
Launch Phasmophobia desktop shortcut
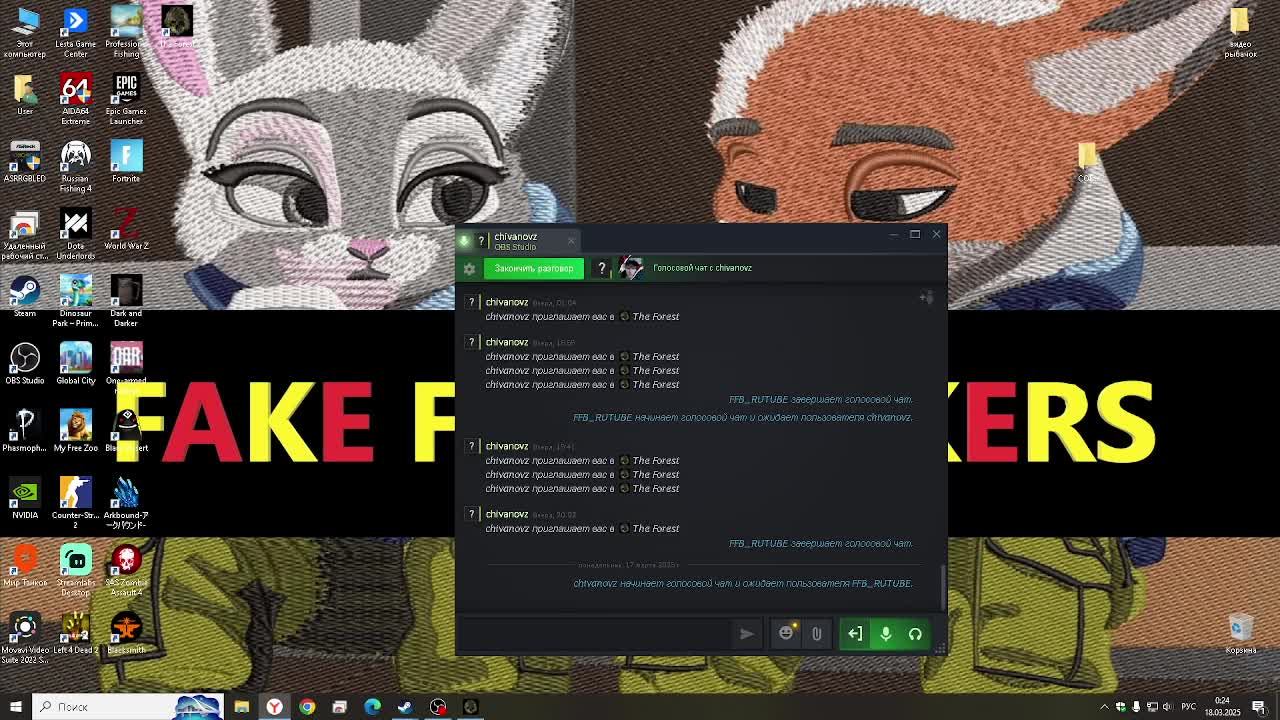pyautogui.click(x=25, y=431)
